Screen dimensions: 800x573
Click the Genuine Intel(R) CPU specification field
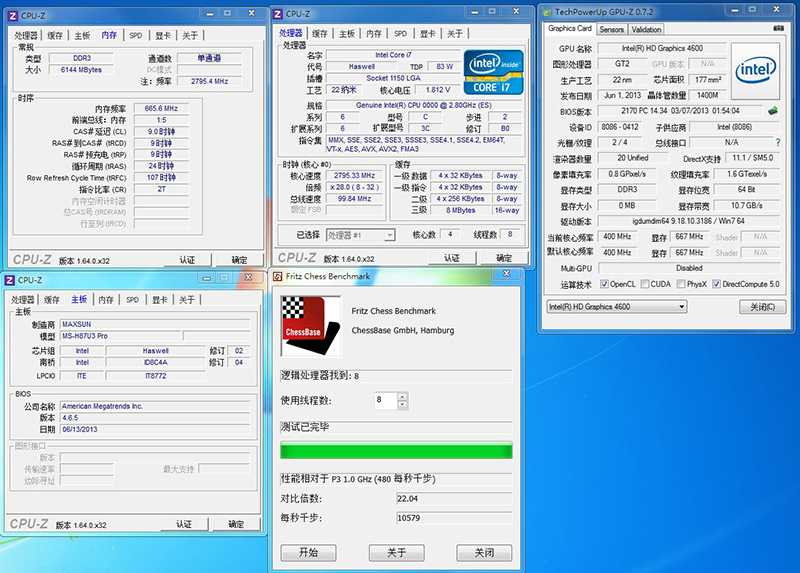click(424, 105)
